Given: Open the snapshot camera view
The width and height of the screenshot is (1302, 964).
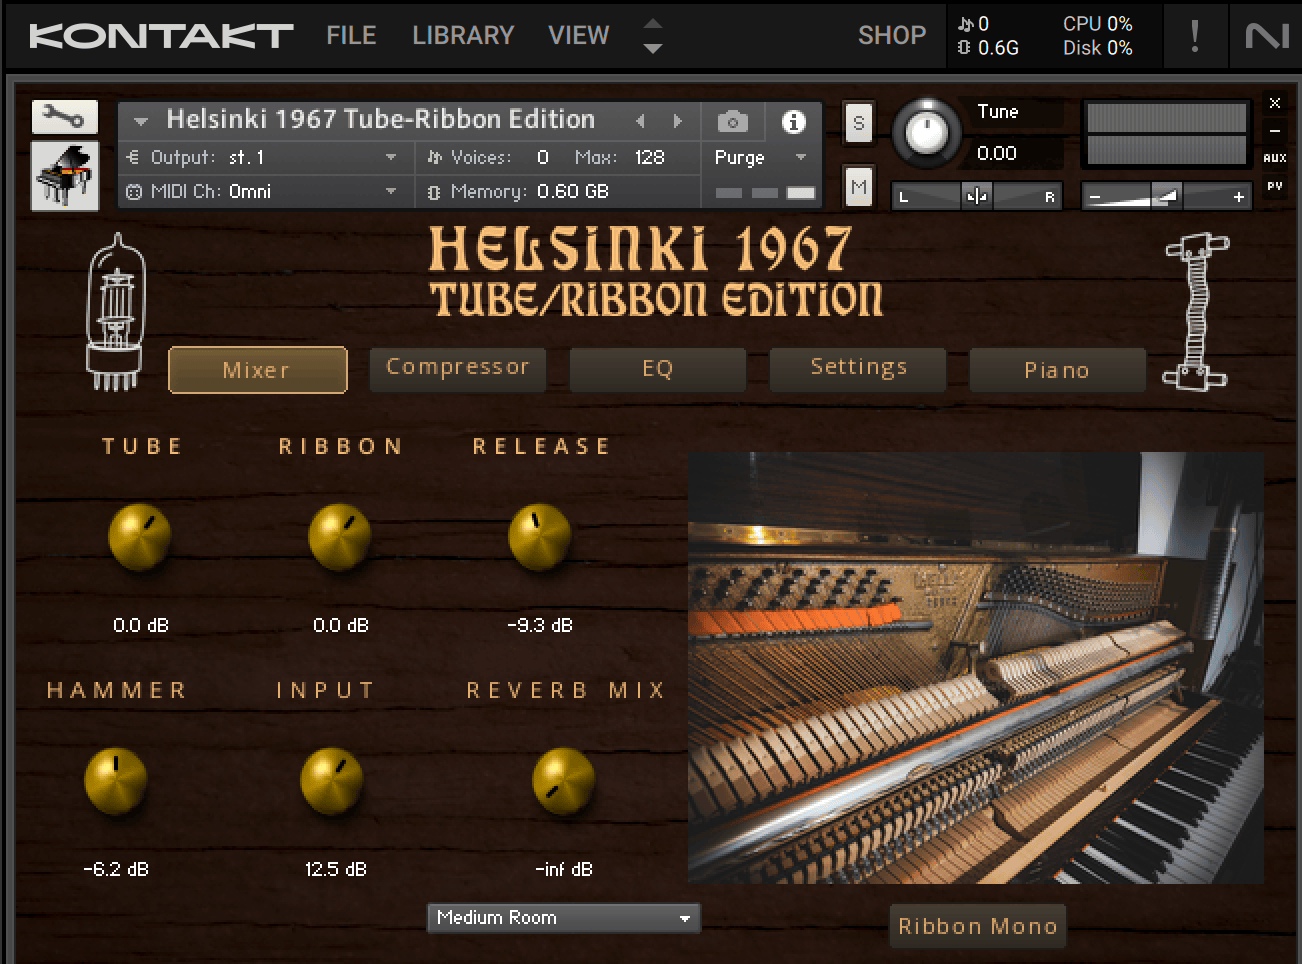Looking at the screenshot, I should [x=732, y=122].
